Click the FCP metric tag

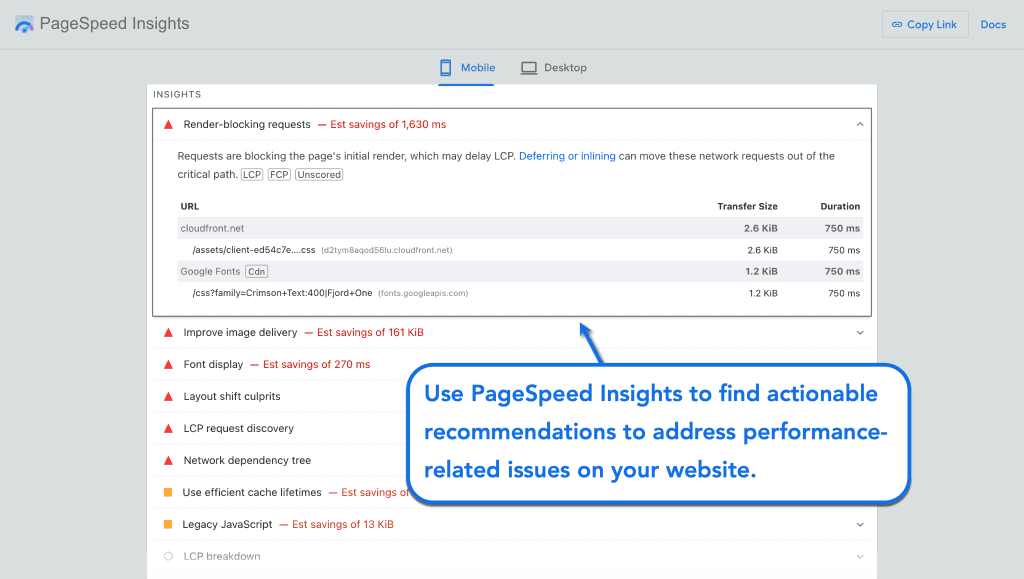pos(280,174)
